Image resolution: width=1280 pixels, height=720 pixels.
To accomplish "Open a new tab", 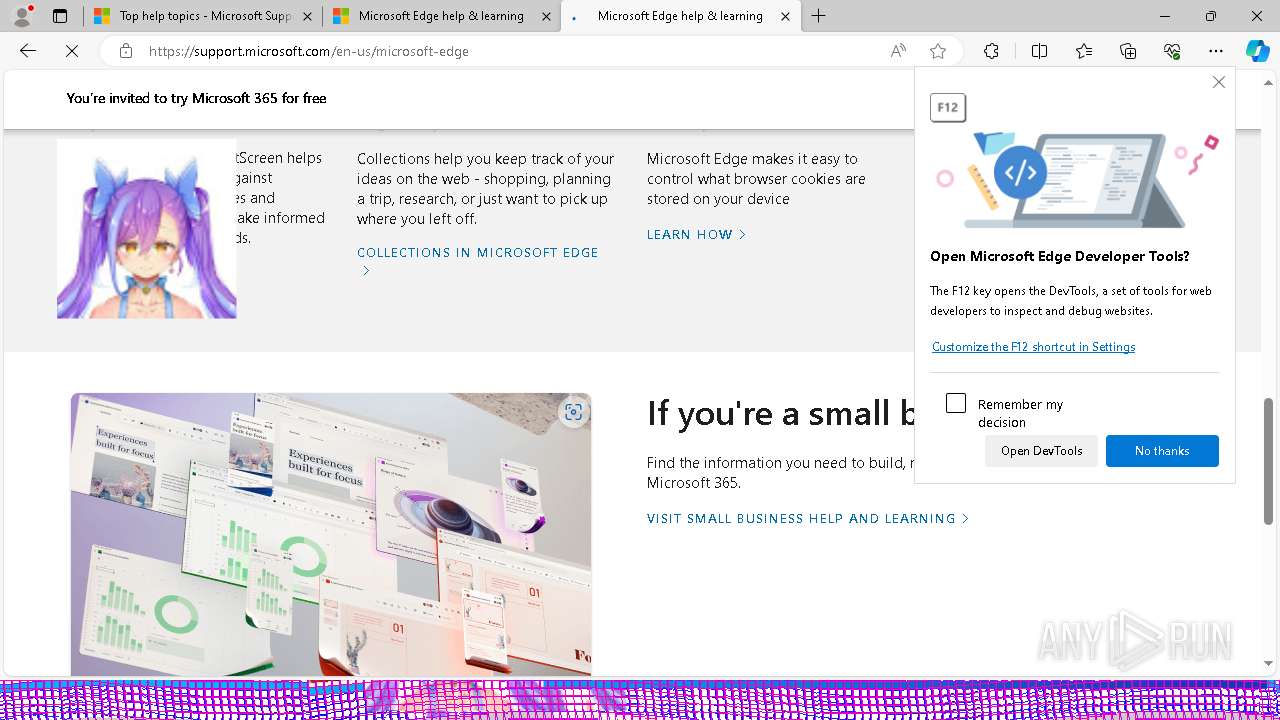I will coord(819,16).
